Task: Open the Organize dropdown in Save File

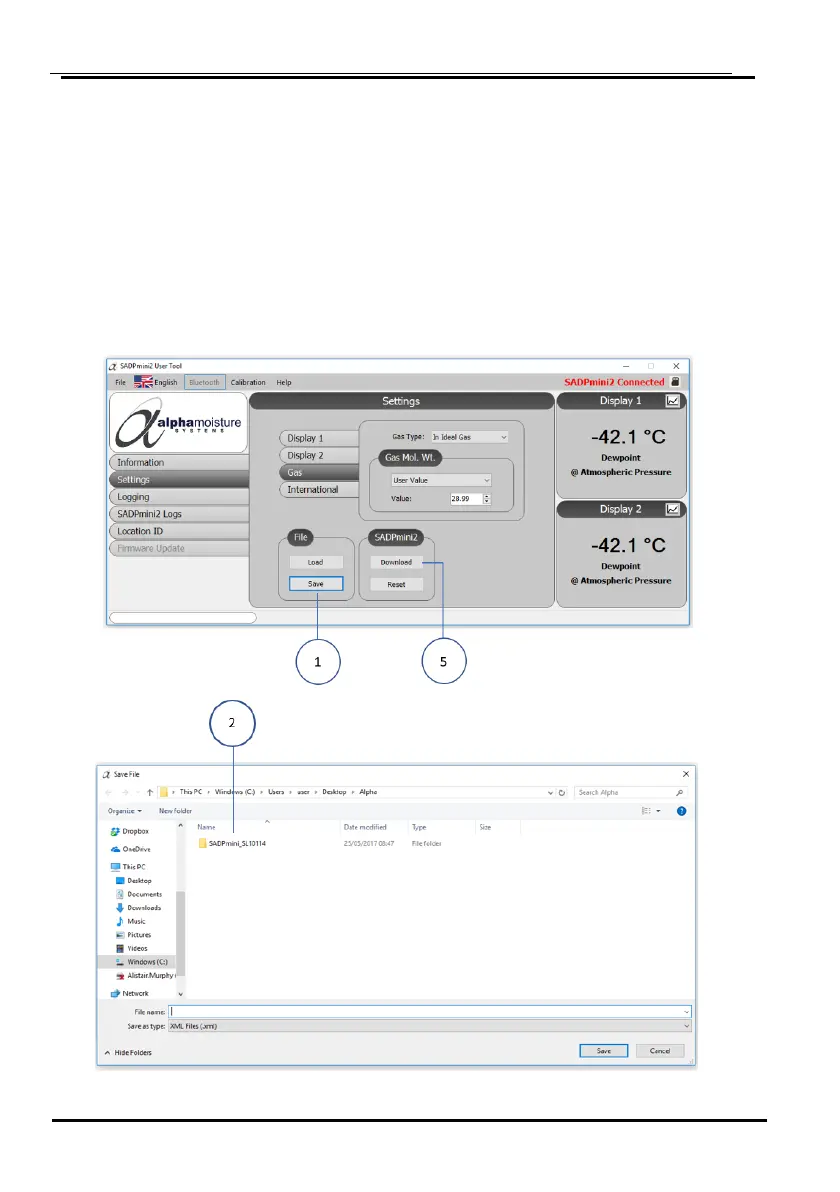Action: coord(125,811)
